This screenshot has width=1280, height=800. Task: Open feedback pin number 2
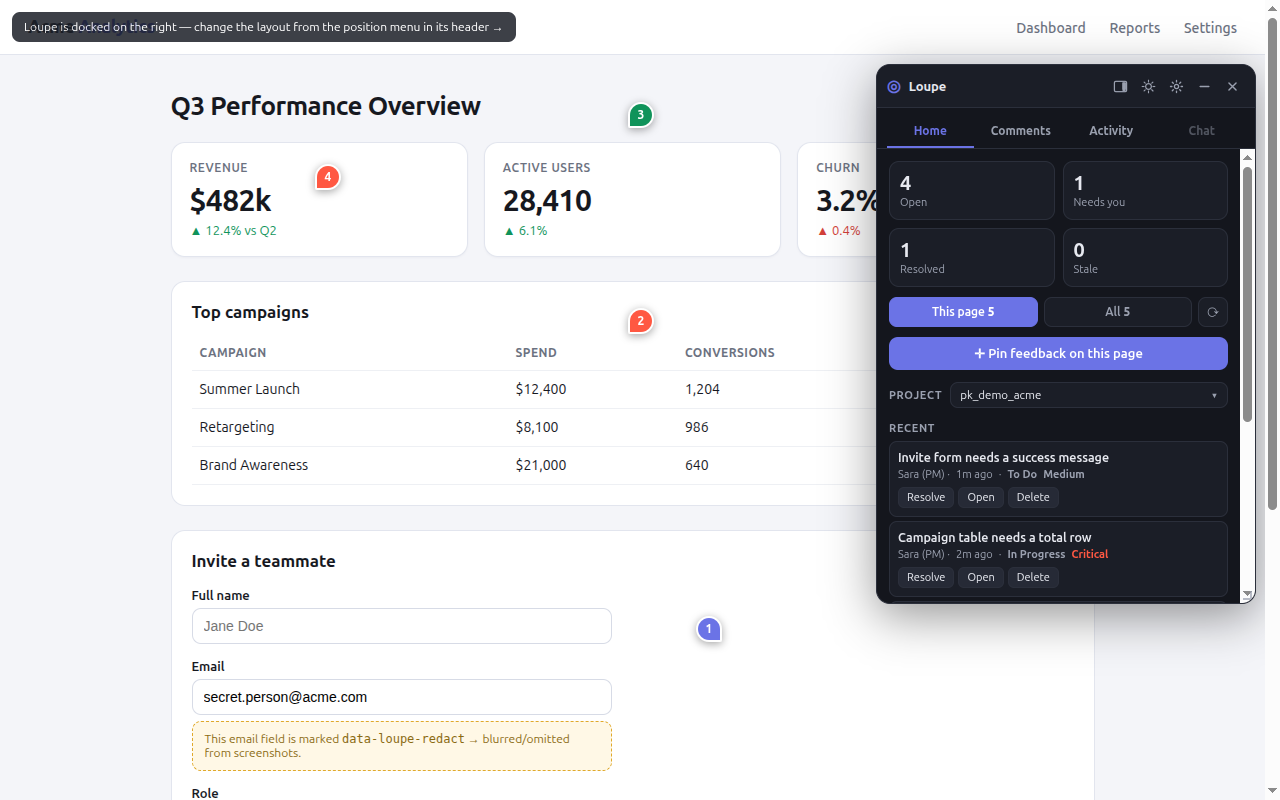[x=640, y=321]
